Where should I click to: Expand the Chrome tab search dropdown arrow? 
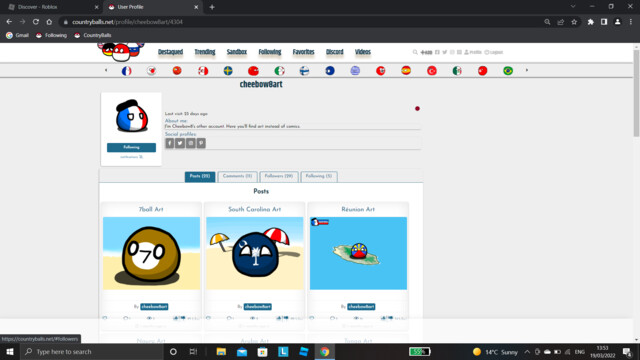573,7
